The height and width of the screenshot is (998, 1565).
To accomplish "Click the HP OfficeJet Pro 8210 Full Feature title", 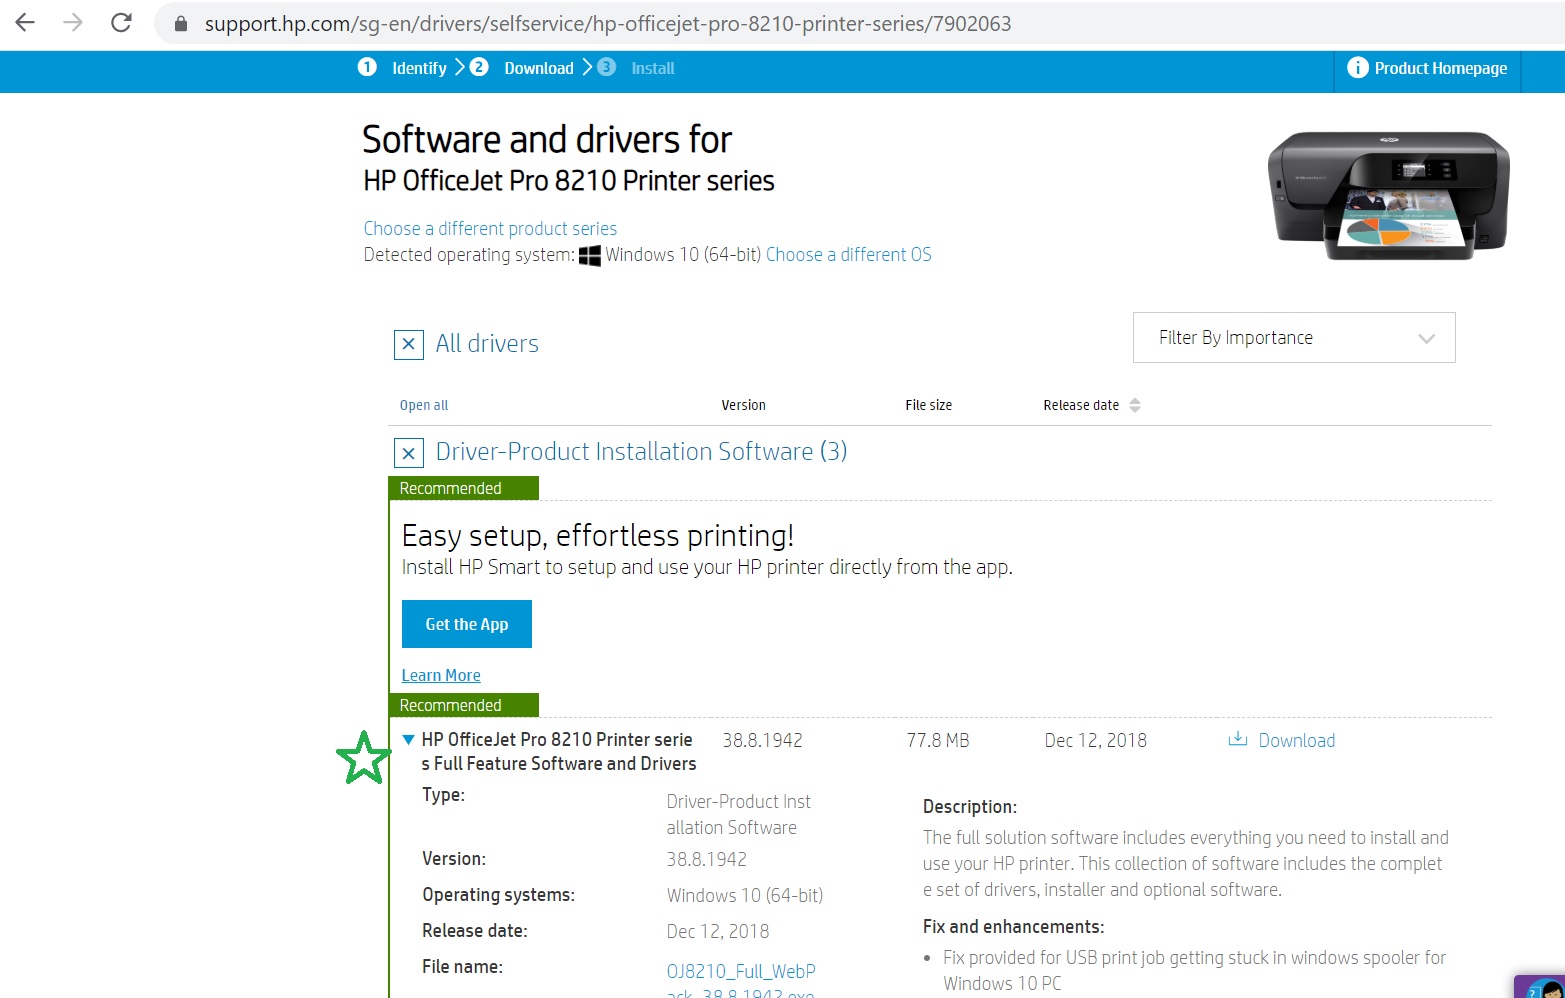I will [x=559, y=751].
